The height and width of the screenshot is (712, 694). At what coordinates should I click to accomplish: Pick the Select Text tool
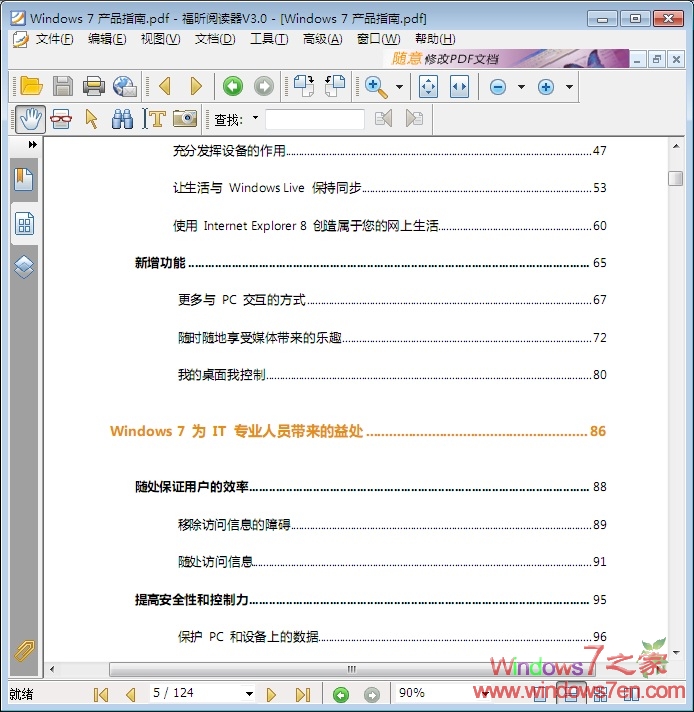(154, 119)
